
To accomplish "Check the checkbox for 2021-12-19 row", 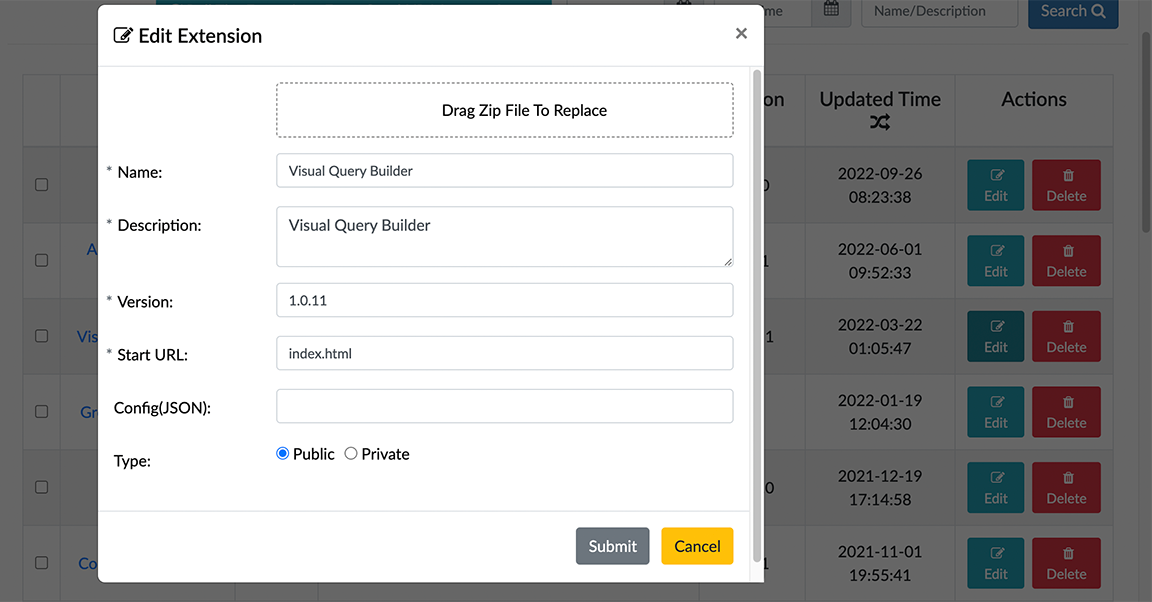I will [41, 487].
